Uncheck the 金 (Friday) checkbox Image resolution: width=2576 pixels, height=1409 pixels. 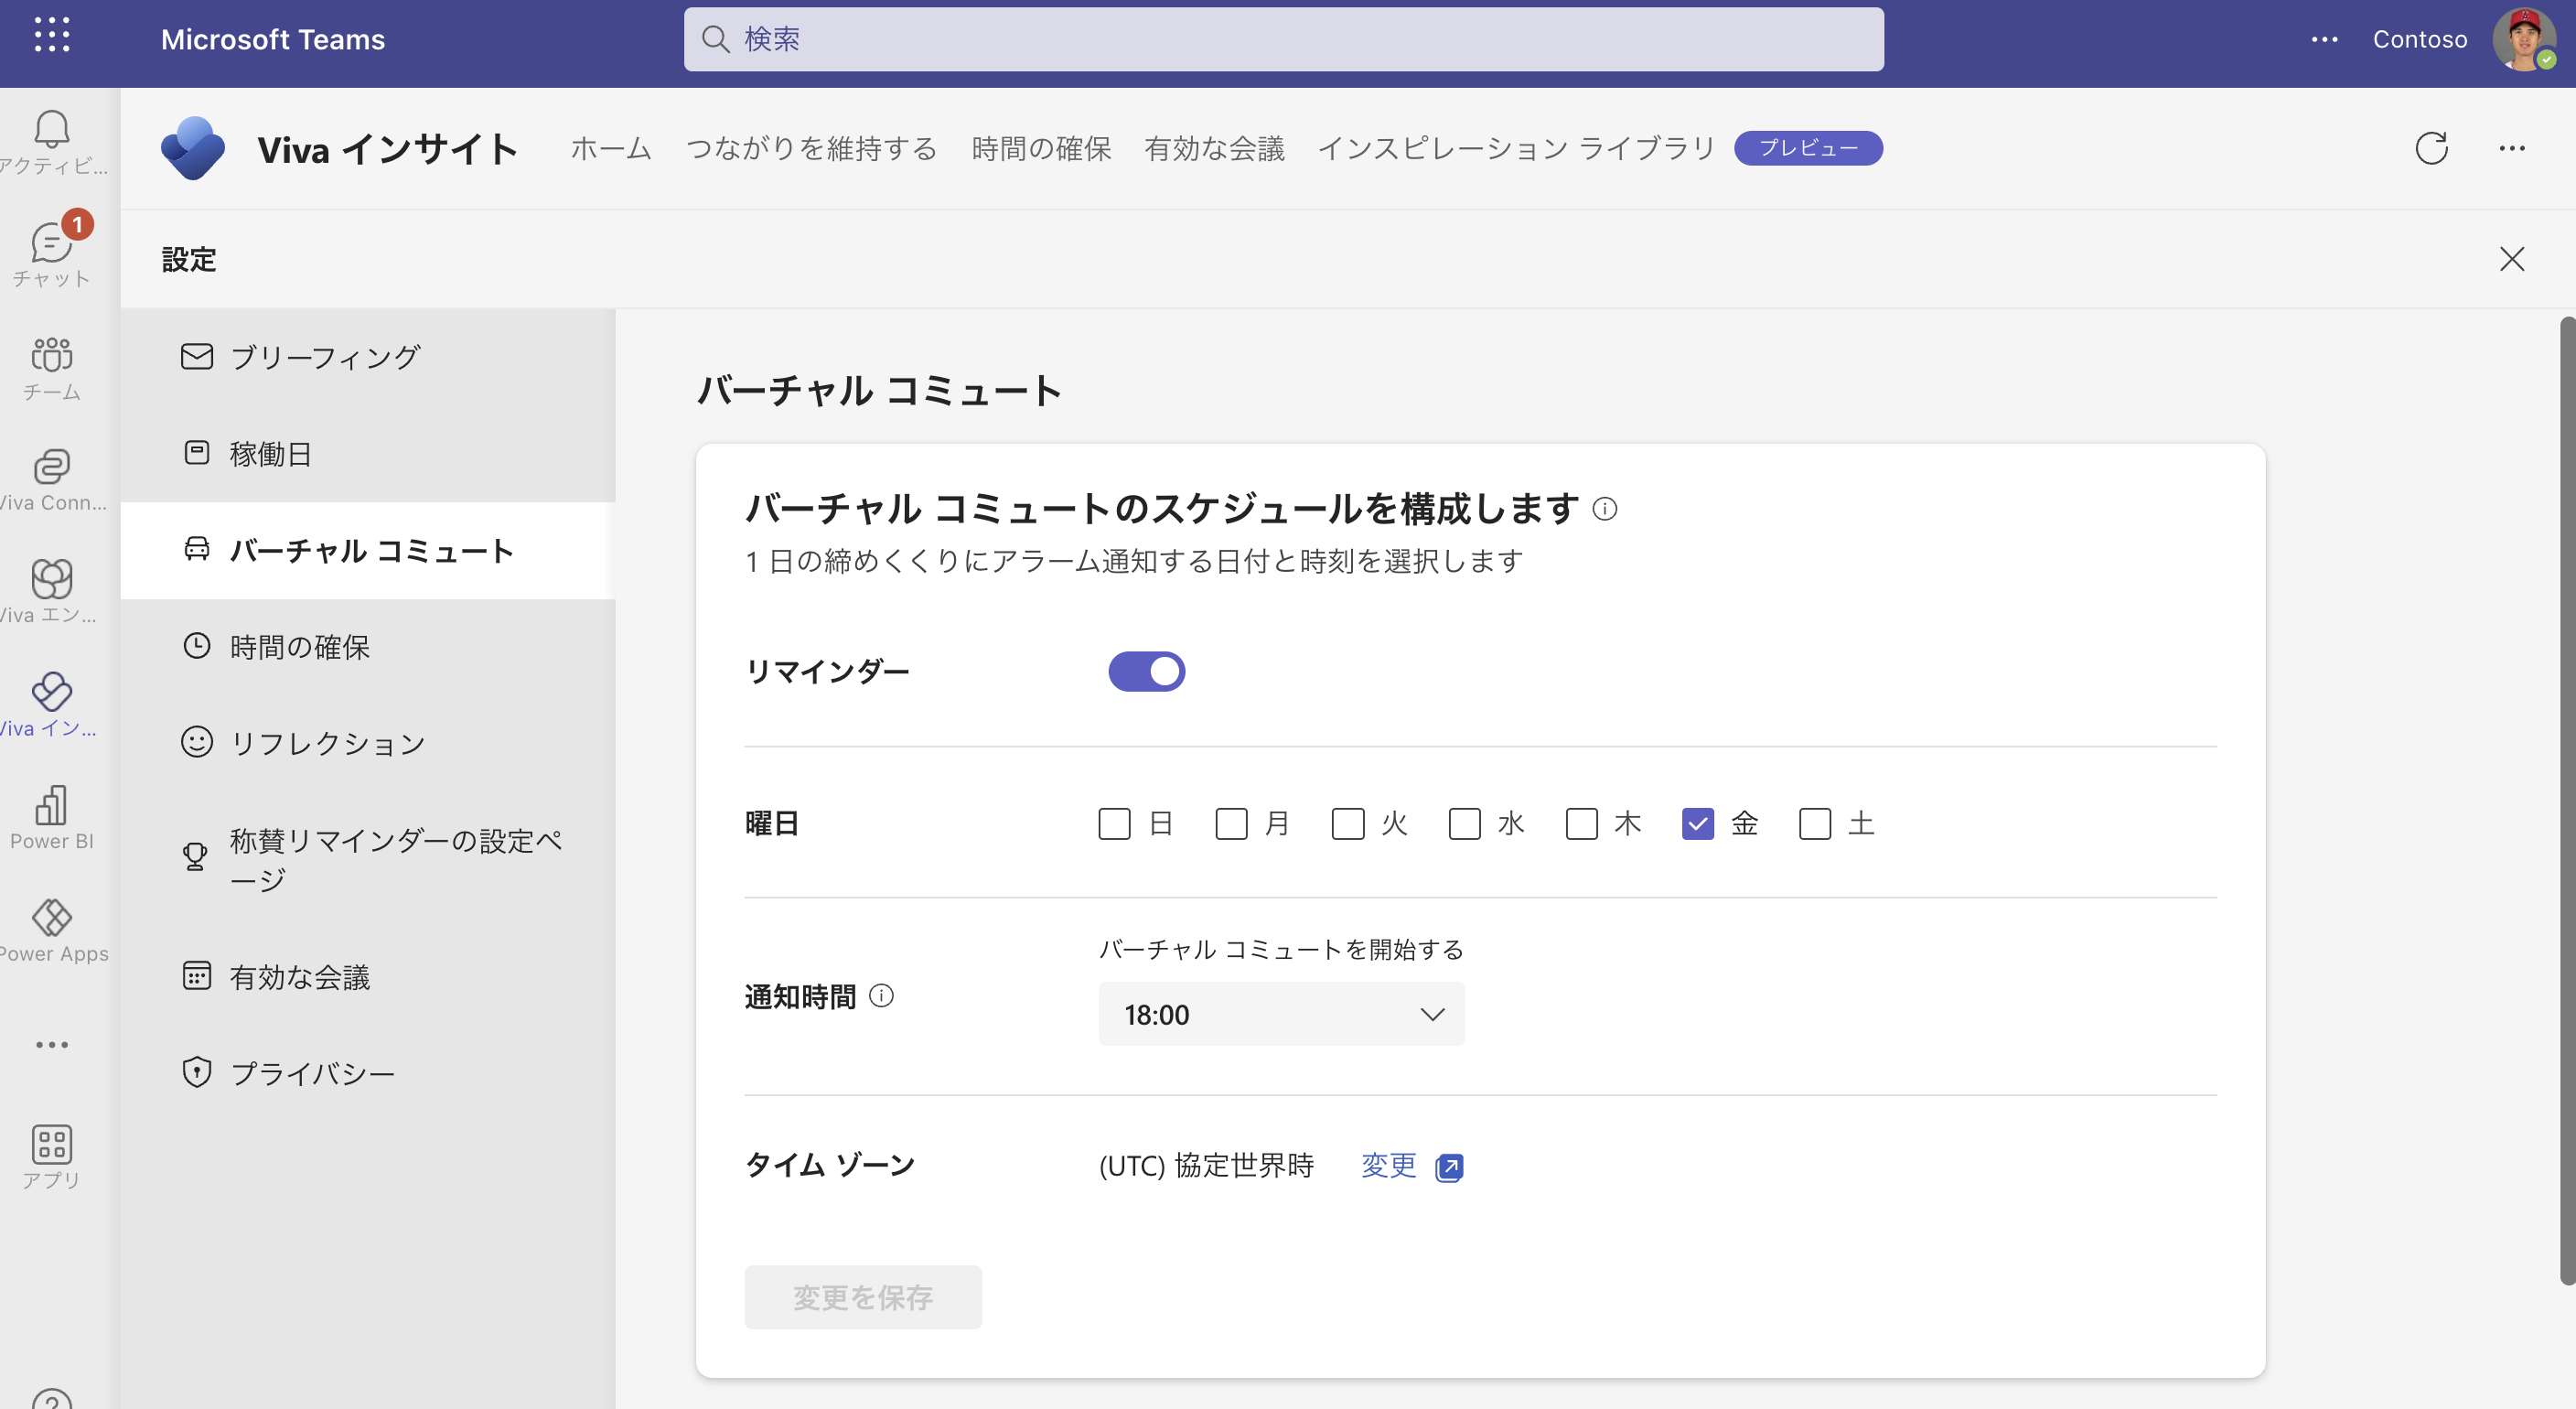[x=1697, y=824]
